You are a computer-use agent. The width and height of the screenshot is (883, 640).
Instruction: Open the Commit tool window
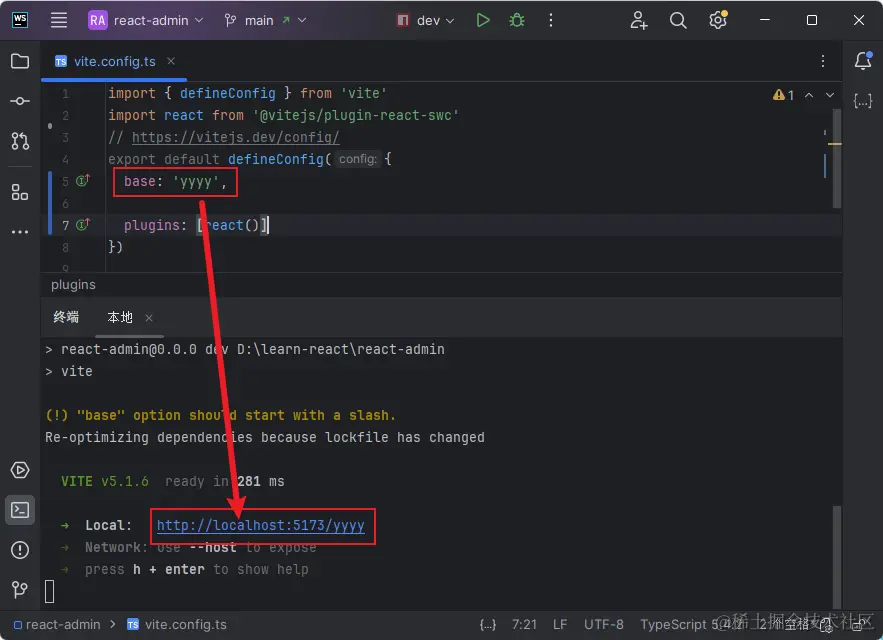[x=20, y=101]
